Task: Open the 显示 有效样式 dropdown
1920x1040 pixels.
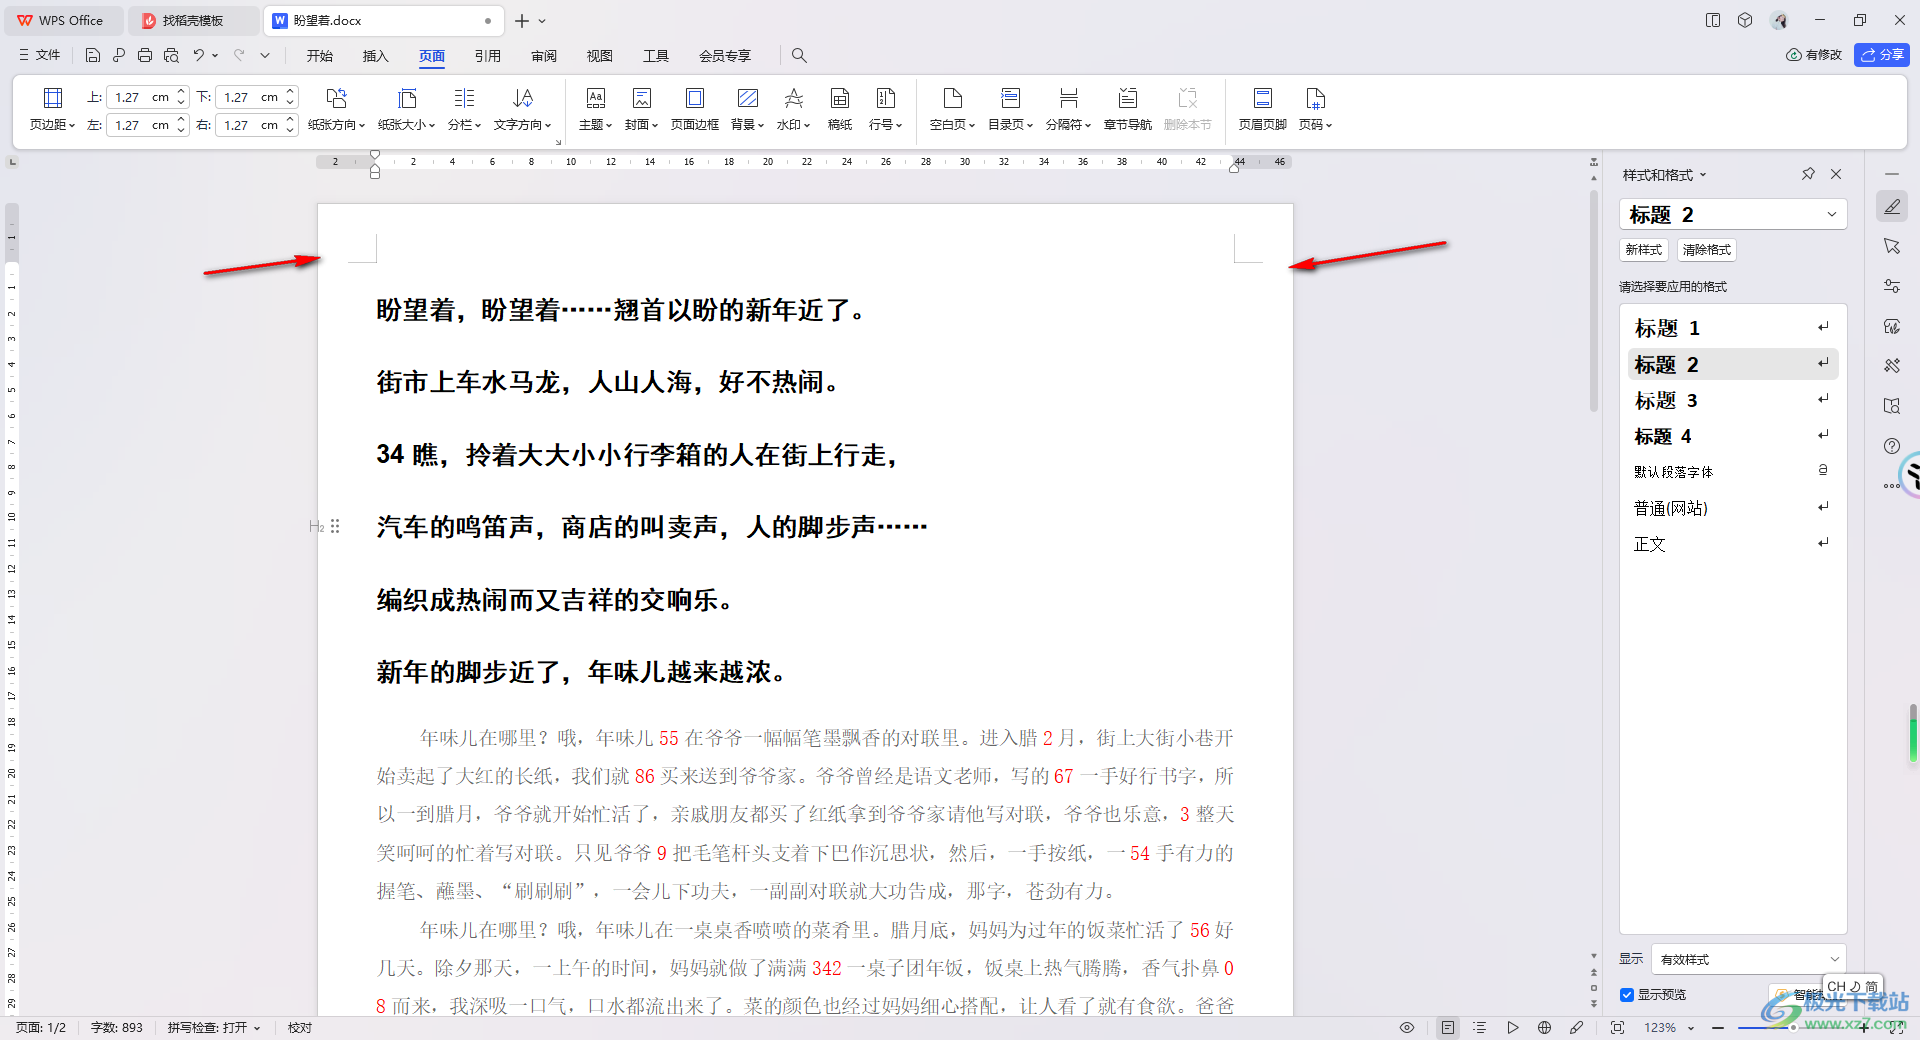Action: (x=1748, y=959)
